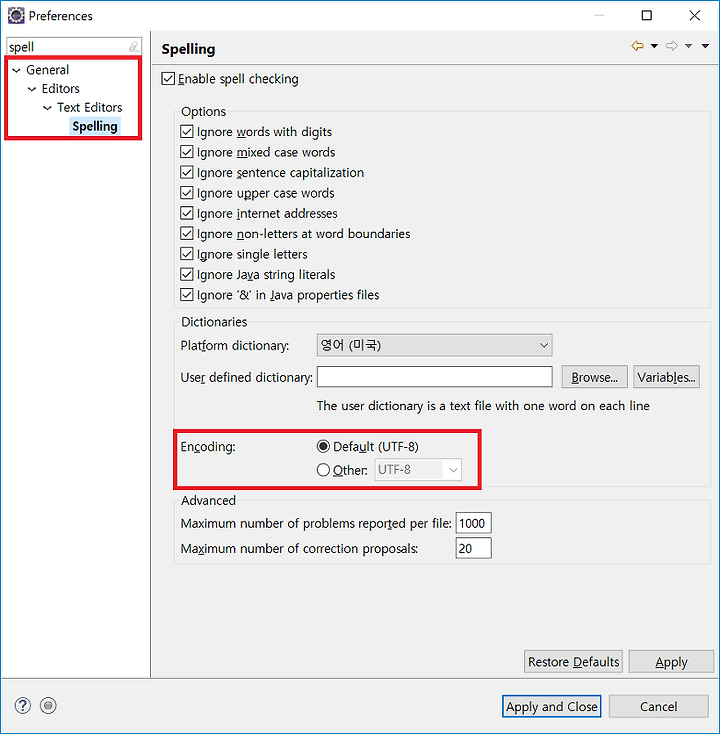This screenshot has width=720, height=734.
Task: Click Restore Defaults
Action: tap(573, 661)
